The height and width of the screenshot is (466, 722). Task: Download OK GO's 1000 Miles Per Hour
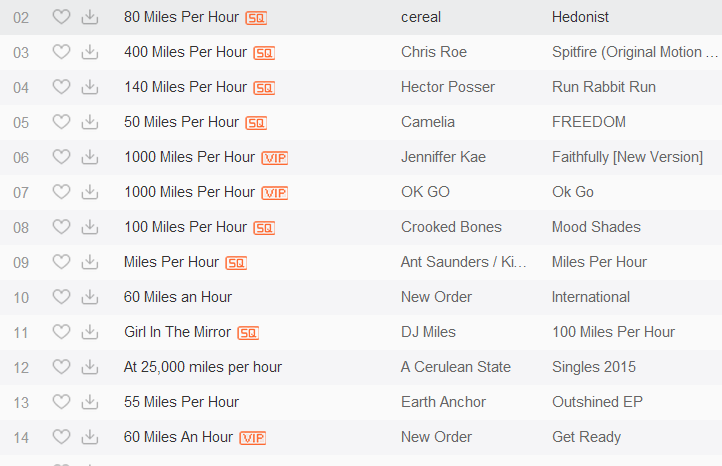pyautogui.click(x=90, y=192)
